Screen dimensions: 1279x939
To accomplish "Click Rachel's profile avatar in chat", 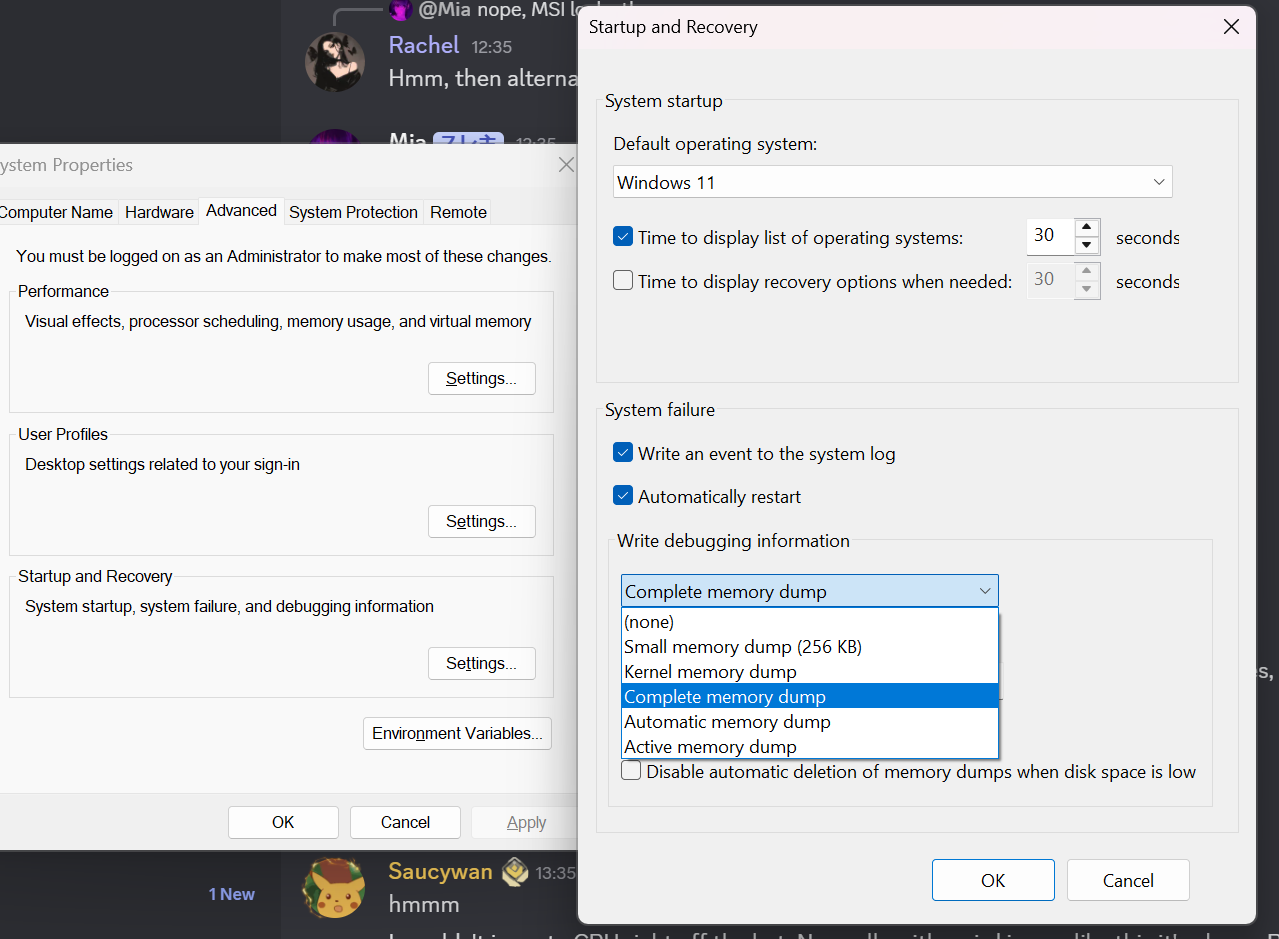I will pyautogui.click(x=334, y=62).
